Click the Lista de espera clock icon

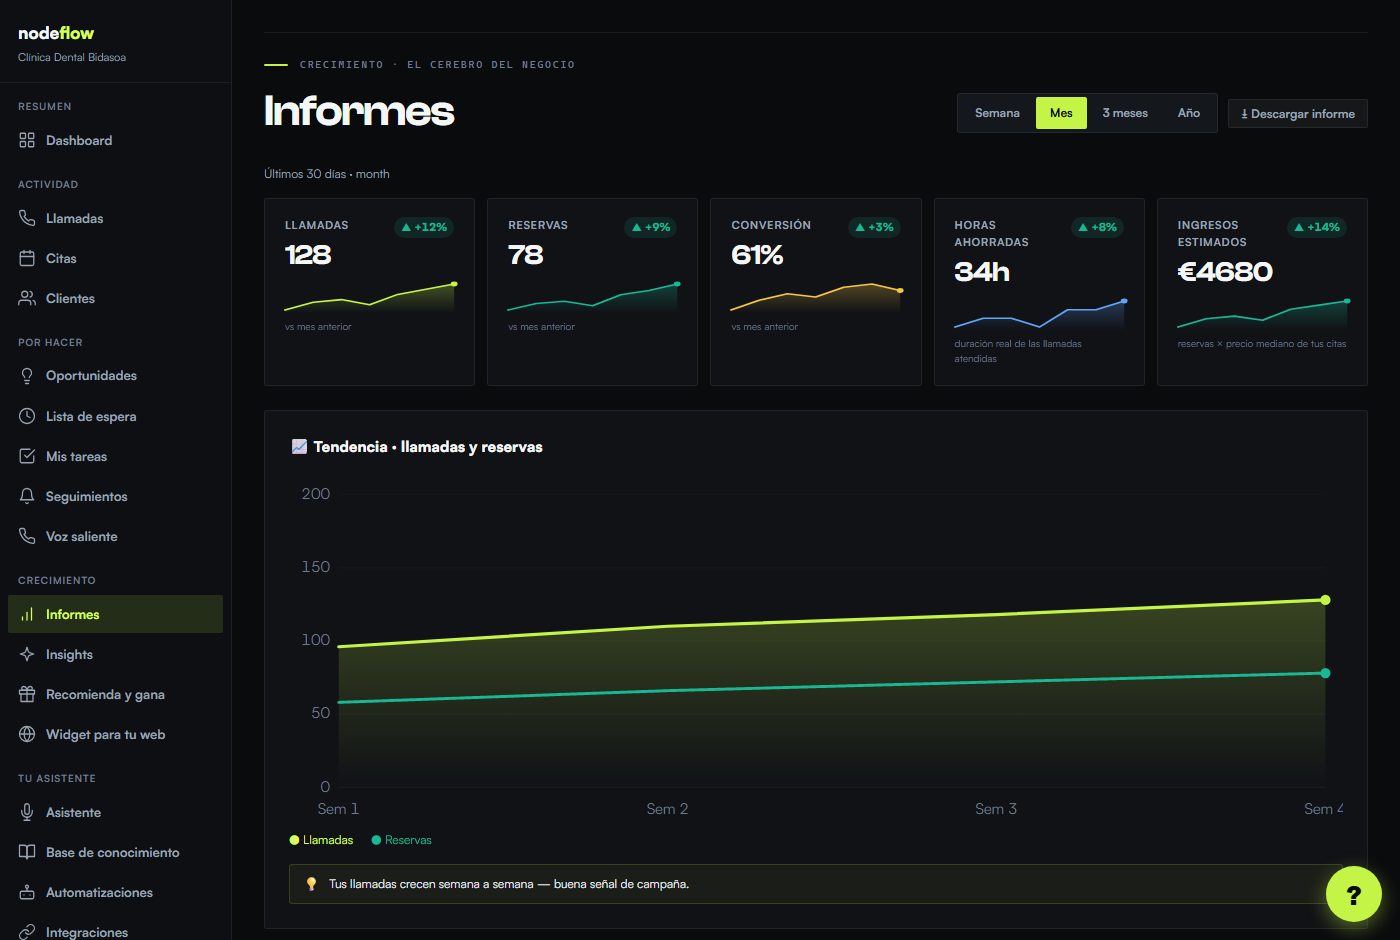[x=27, y=416]
